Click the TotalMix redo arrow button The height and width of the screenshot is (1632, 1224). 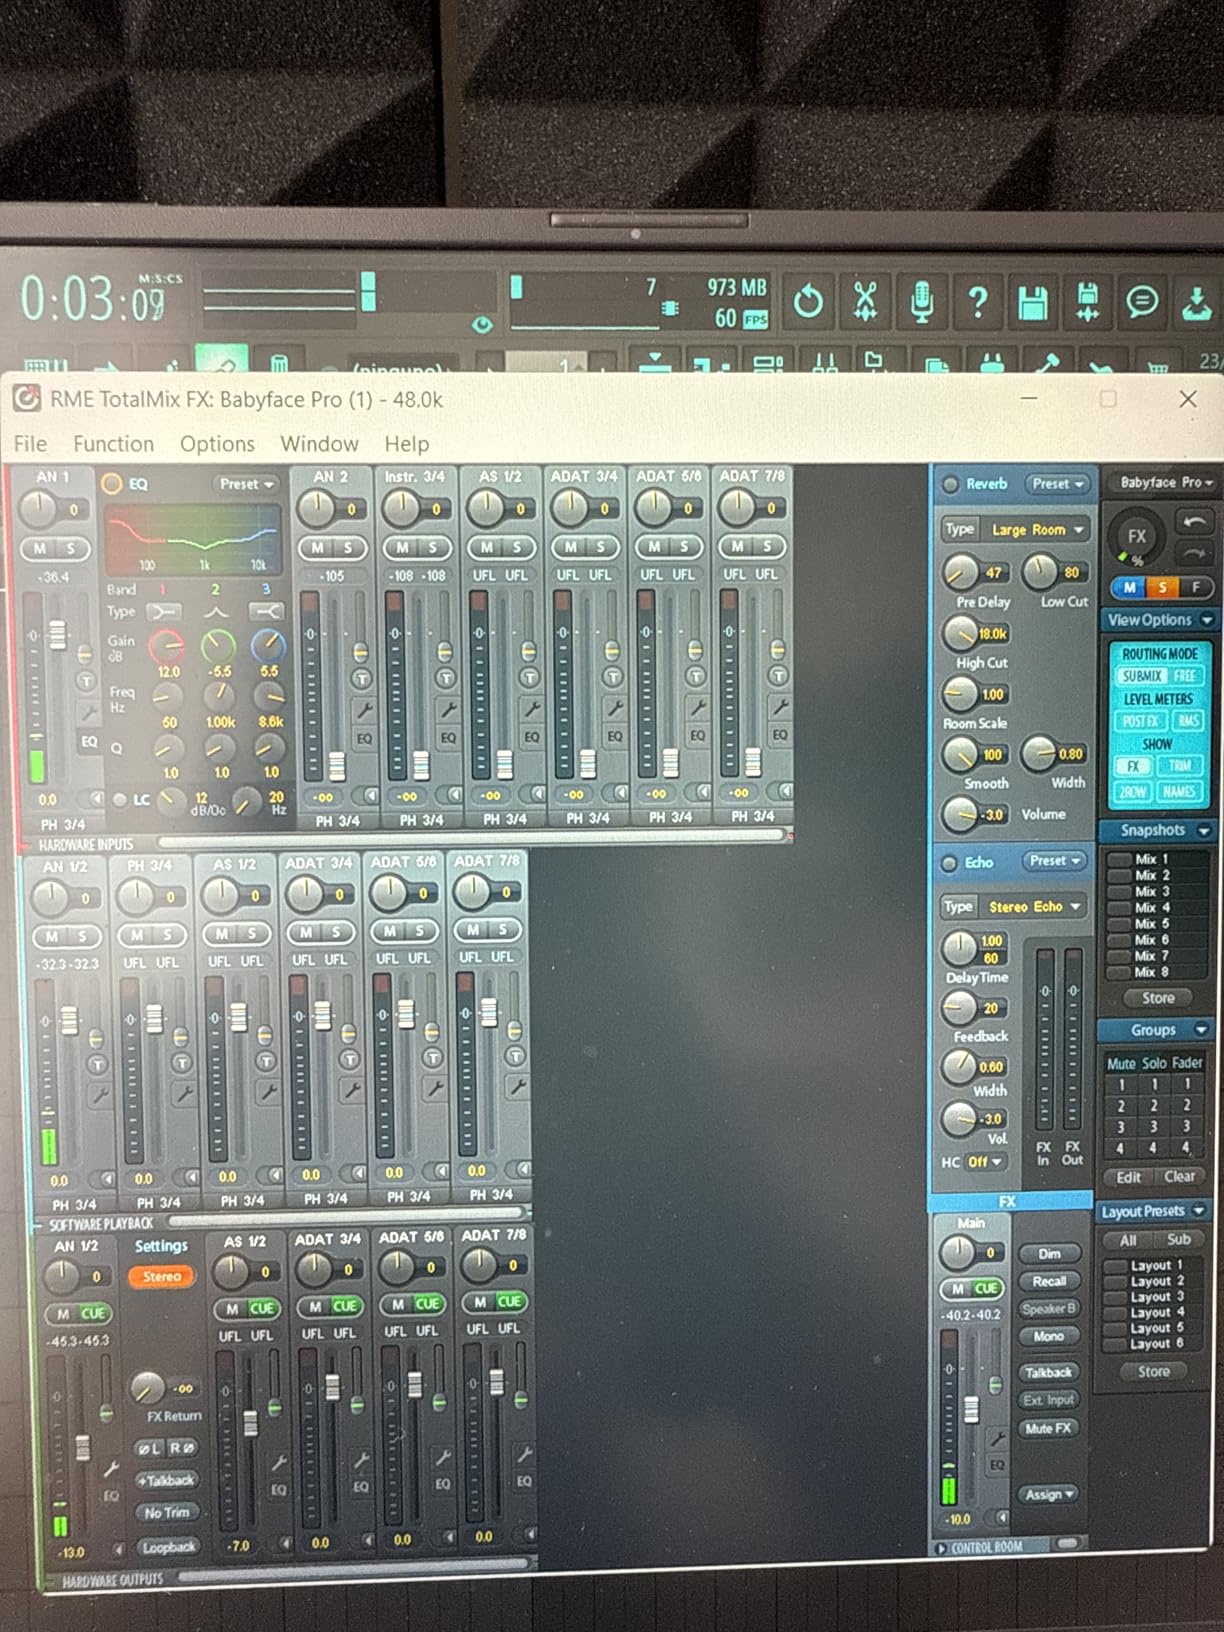point(1193,553)
